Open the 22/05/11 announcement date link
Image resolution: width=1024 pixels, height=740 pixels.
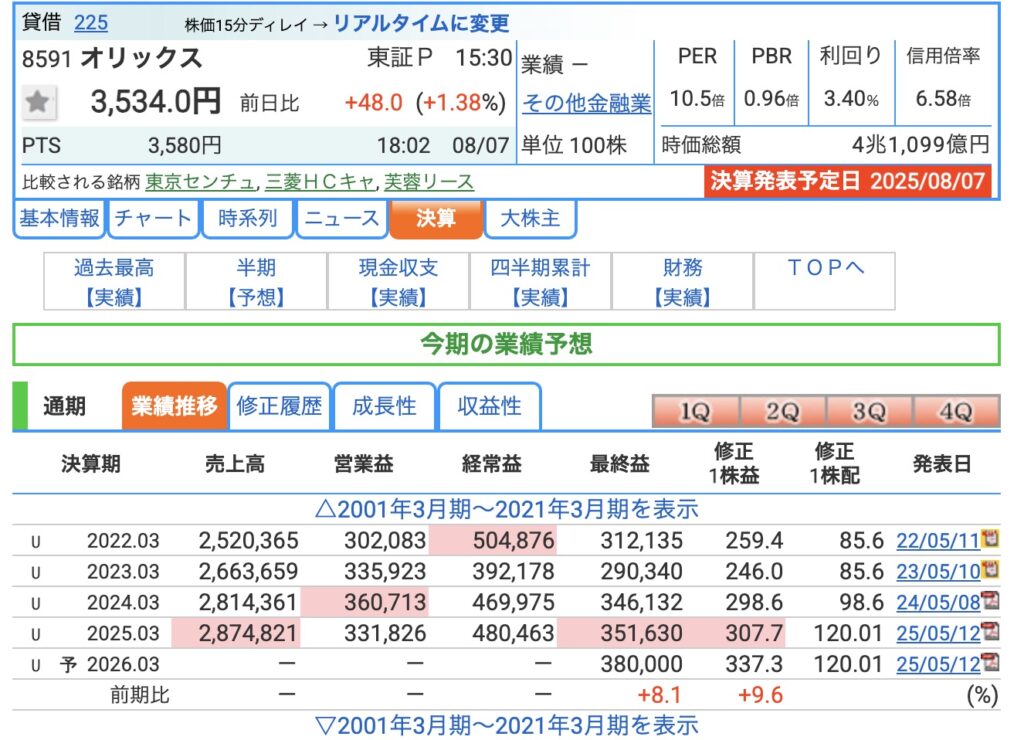938,541
